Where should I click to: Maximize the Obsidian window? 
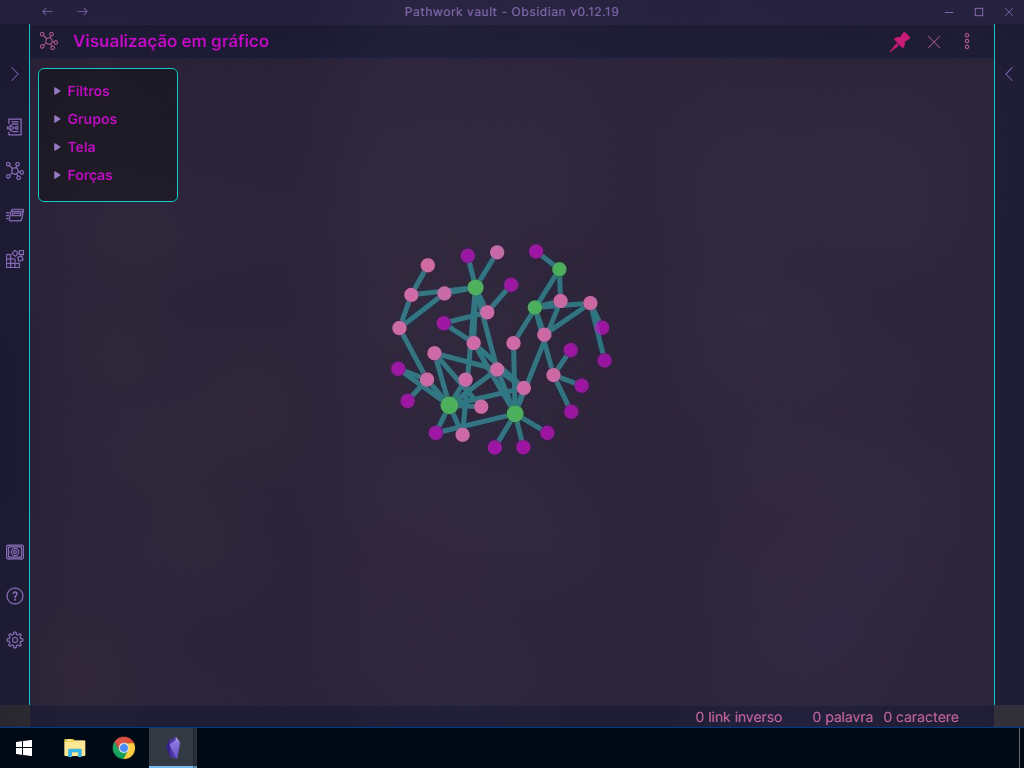pyautogui.click(x=979, y=12)
